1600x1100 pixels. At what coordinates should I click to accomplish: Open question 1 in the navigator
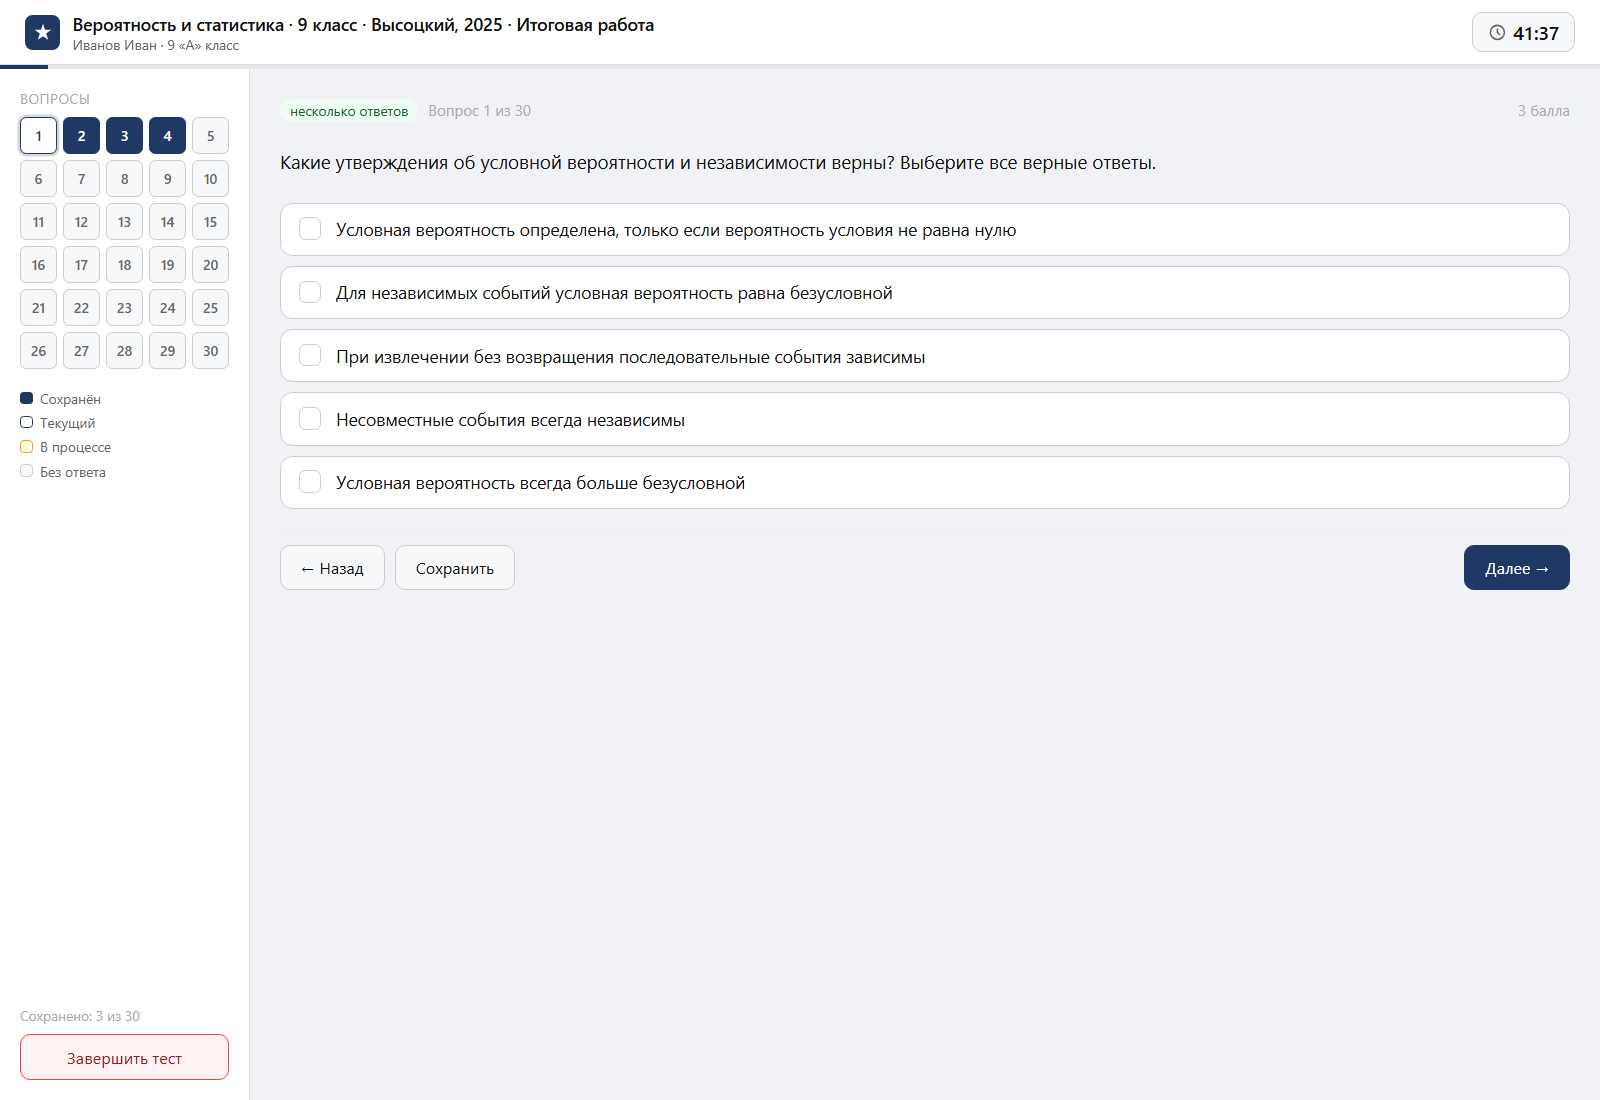point(38,136)
